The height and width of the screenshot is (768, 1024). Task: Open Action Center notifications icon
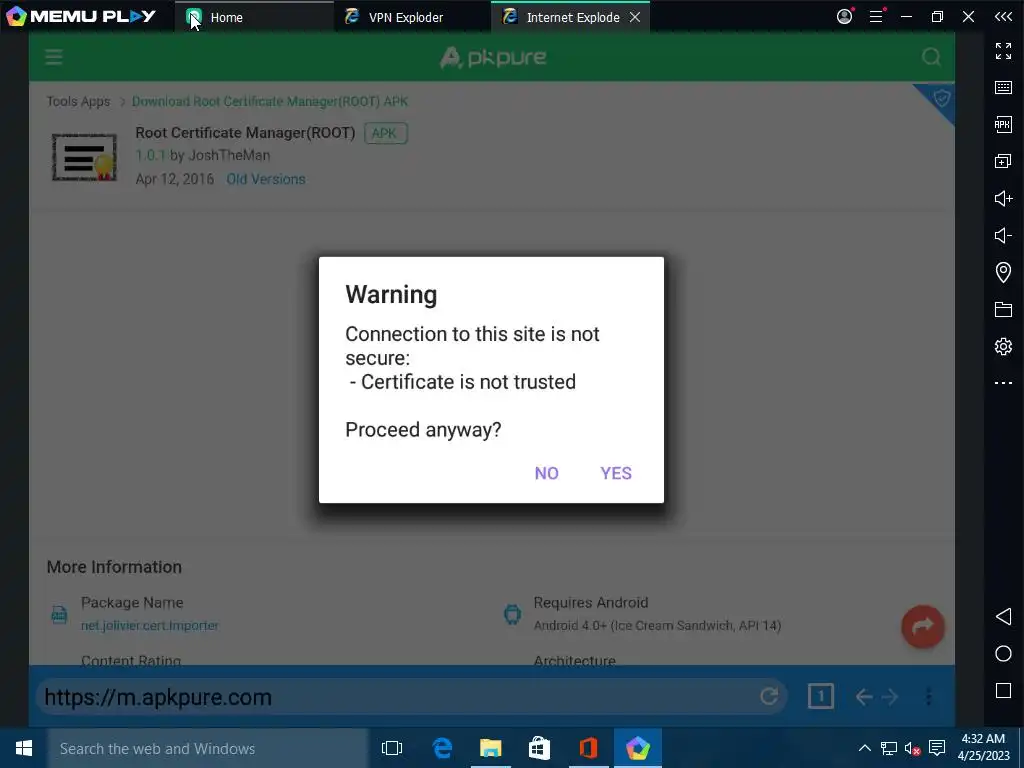point(937,748)
